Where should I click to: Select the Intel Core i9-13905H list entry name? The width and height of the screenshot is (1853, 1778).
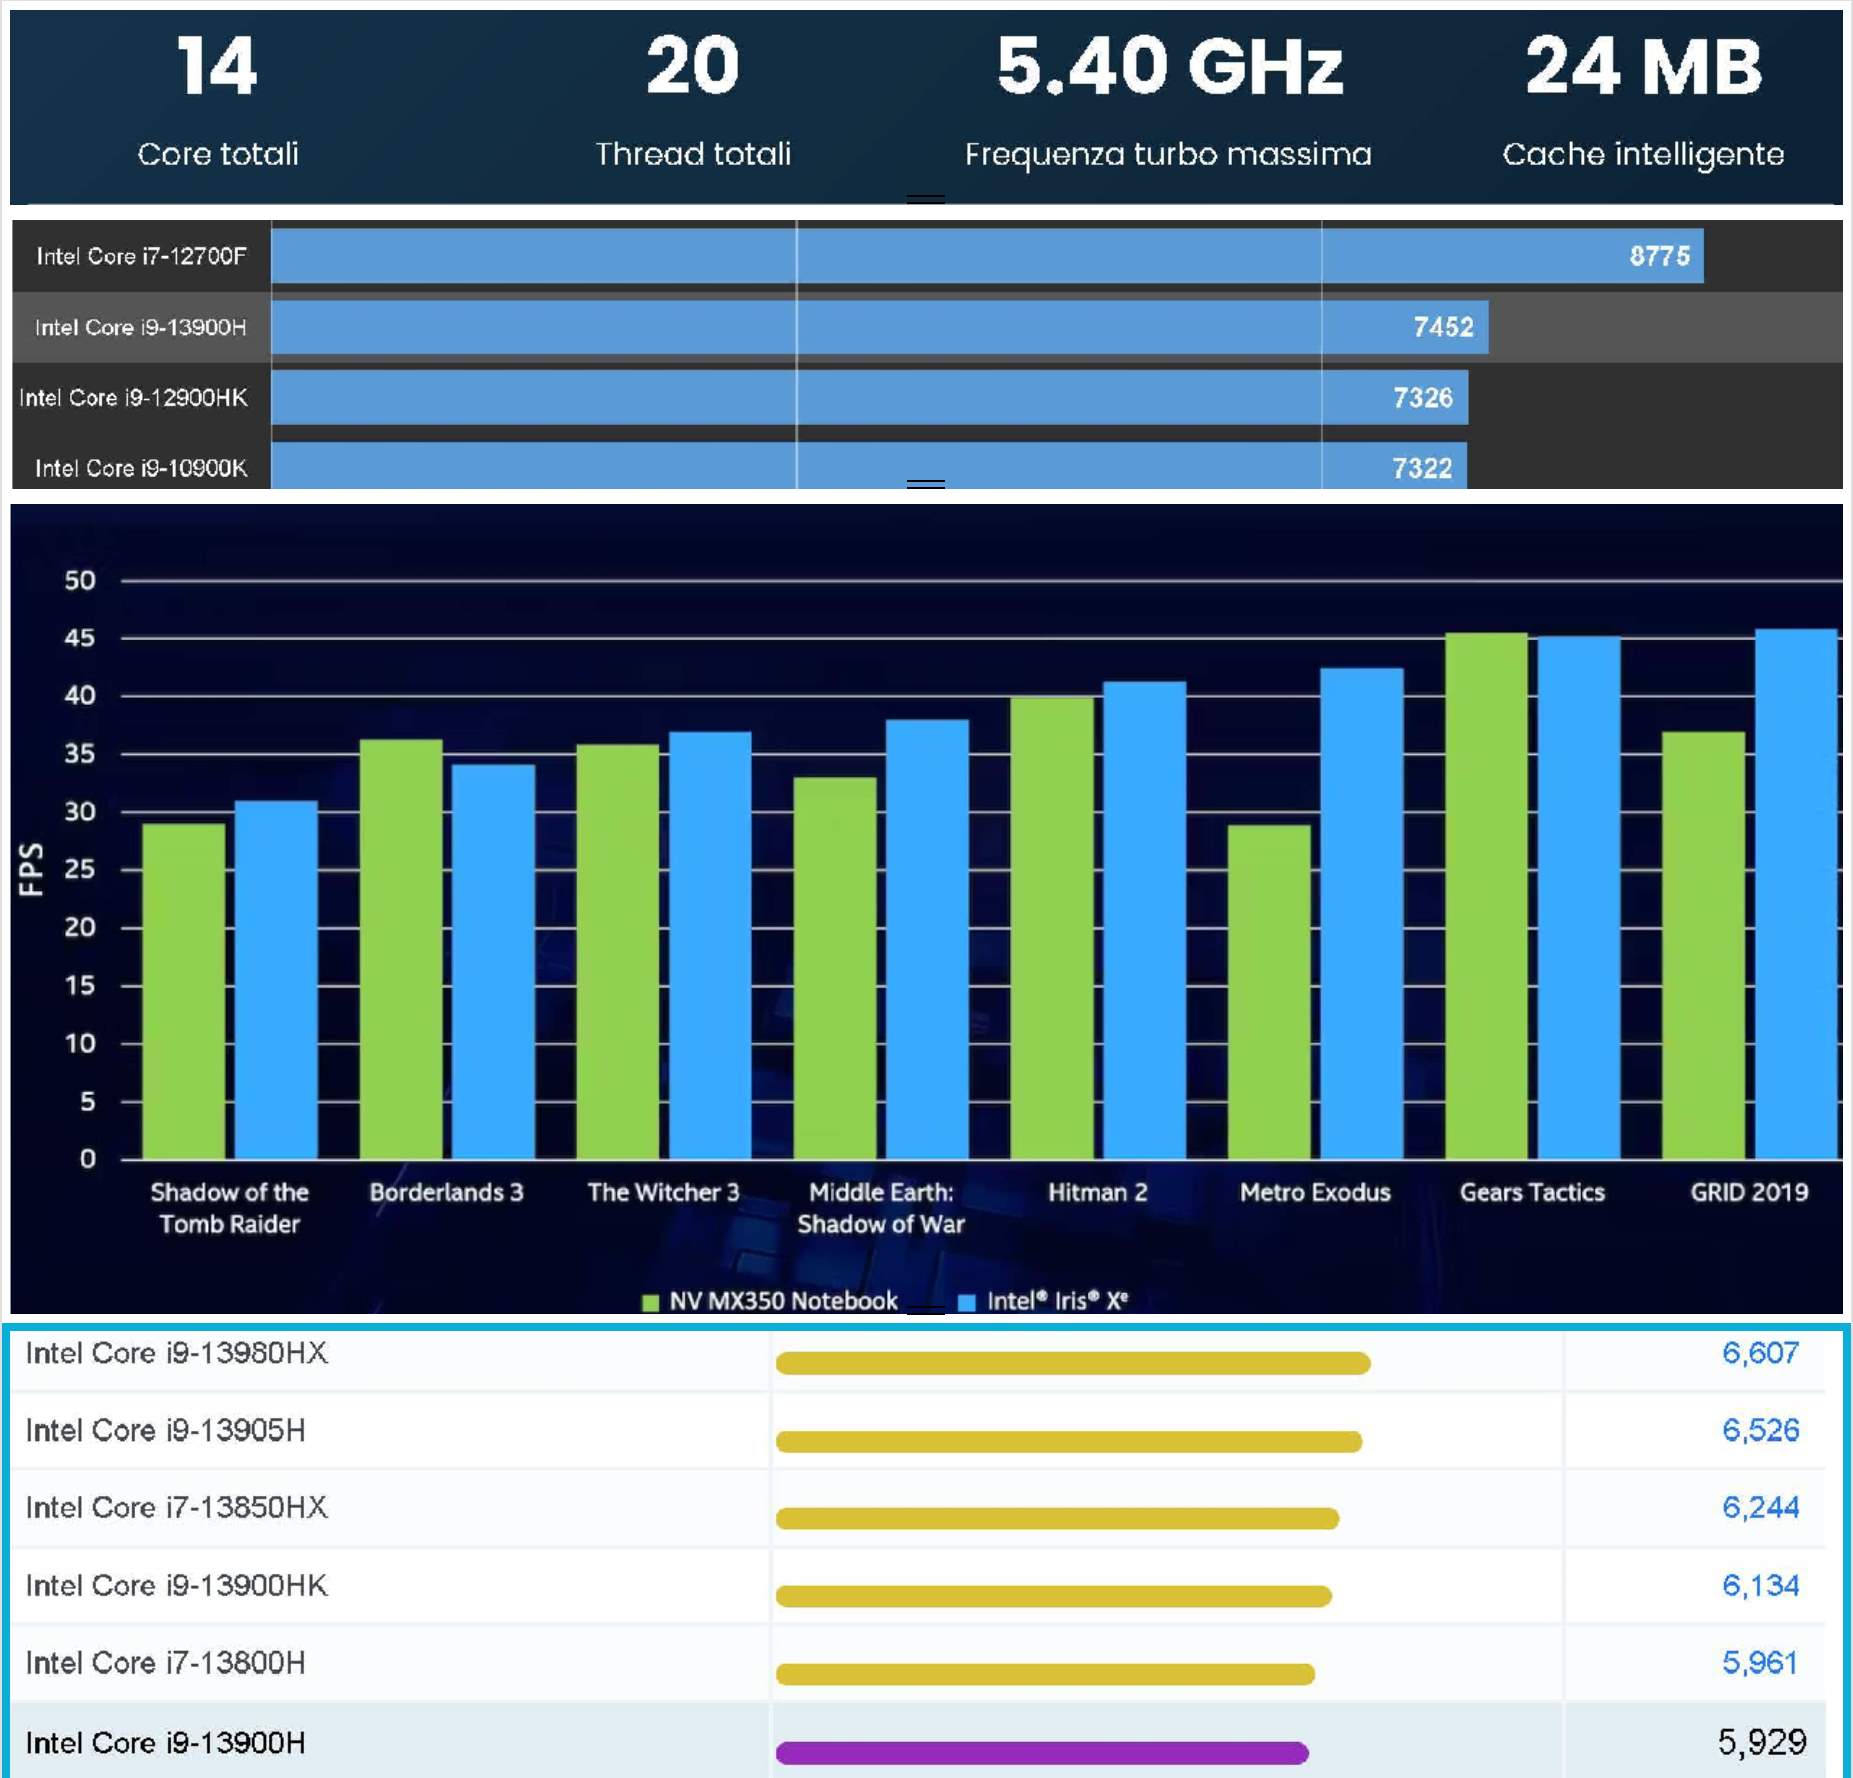(166, 1430)
